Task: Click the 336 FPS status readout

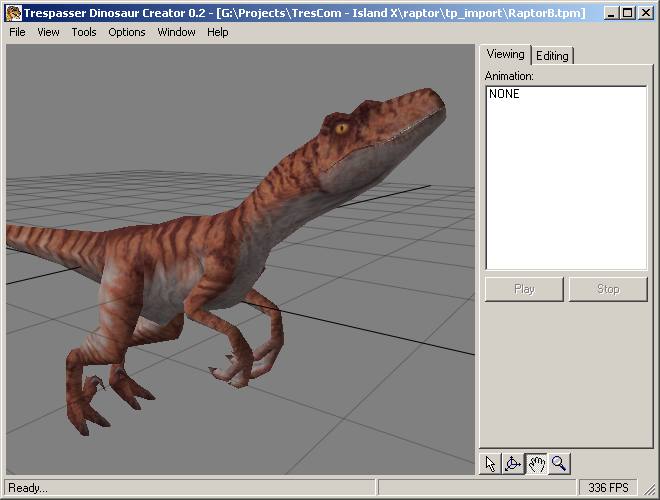Action: pos(608,488)
